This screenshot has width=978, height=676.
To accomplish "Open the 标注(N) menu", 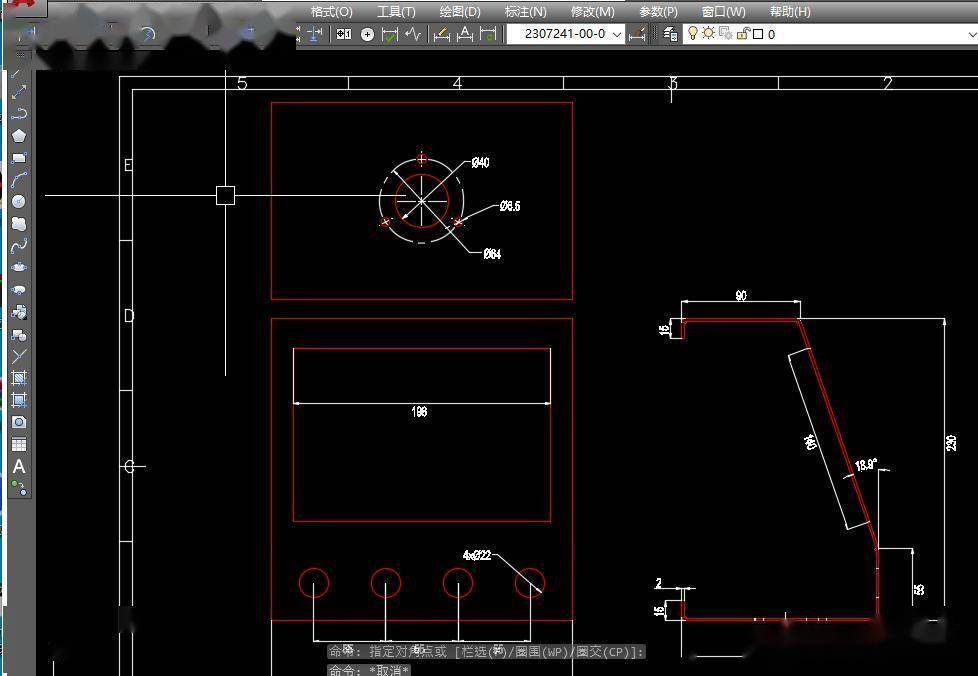I will (x=525, y=12).
